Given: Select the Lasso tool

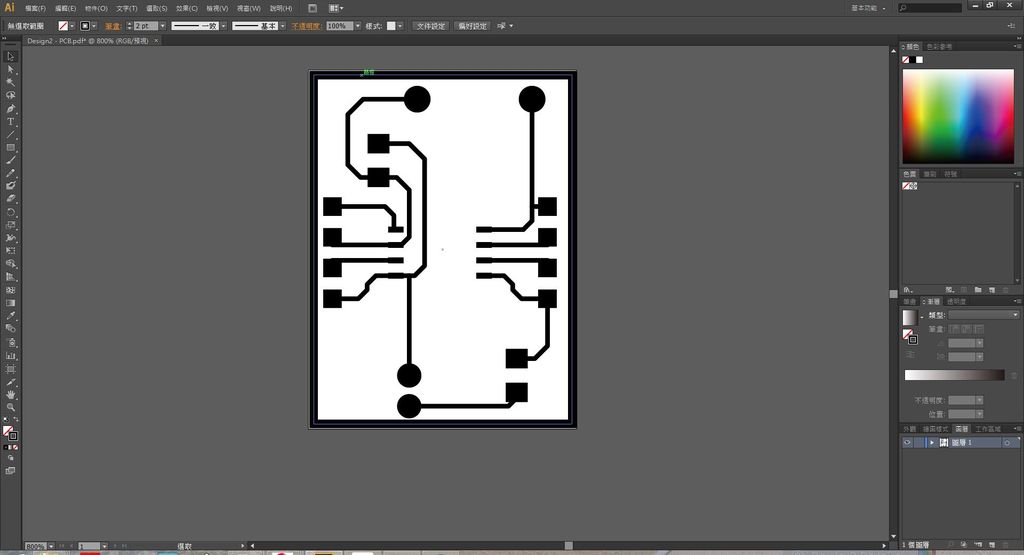Looking at the screenshot, I should tap(10, 95).
